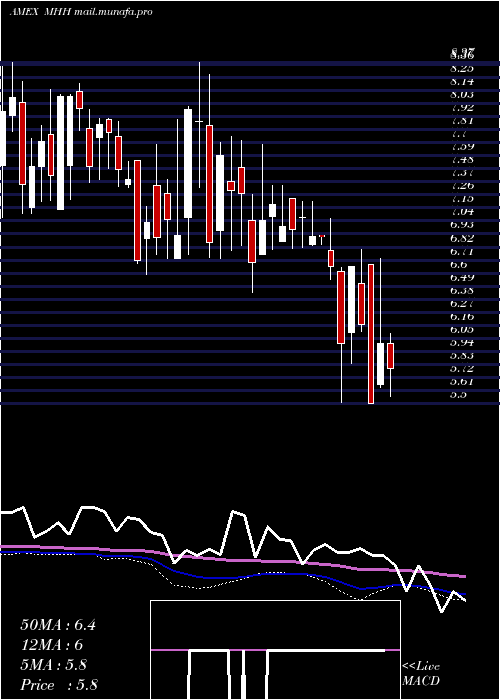
Task: Click the MACD histogram box
Action: tap(275, 650)
